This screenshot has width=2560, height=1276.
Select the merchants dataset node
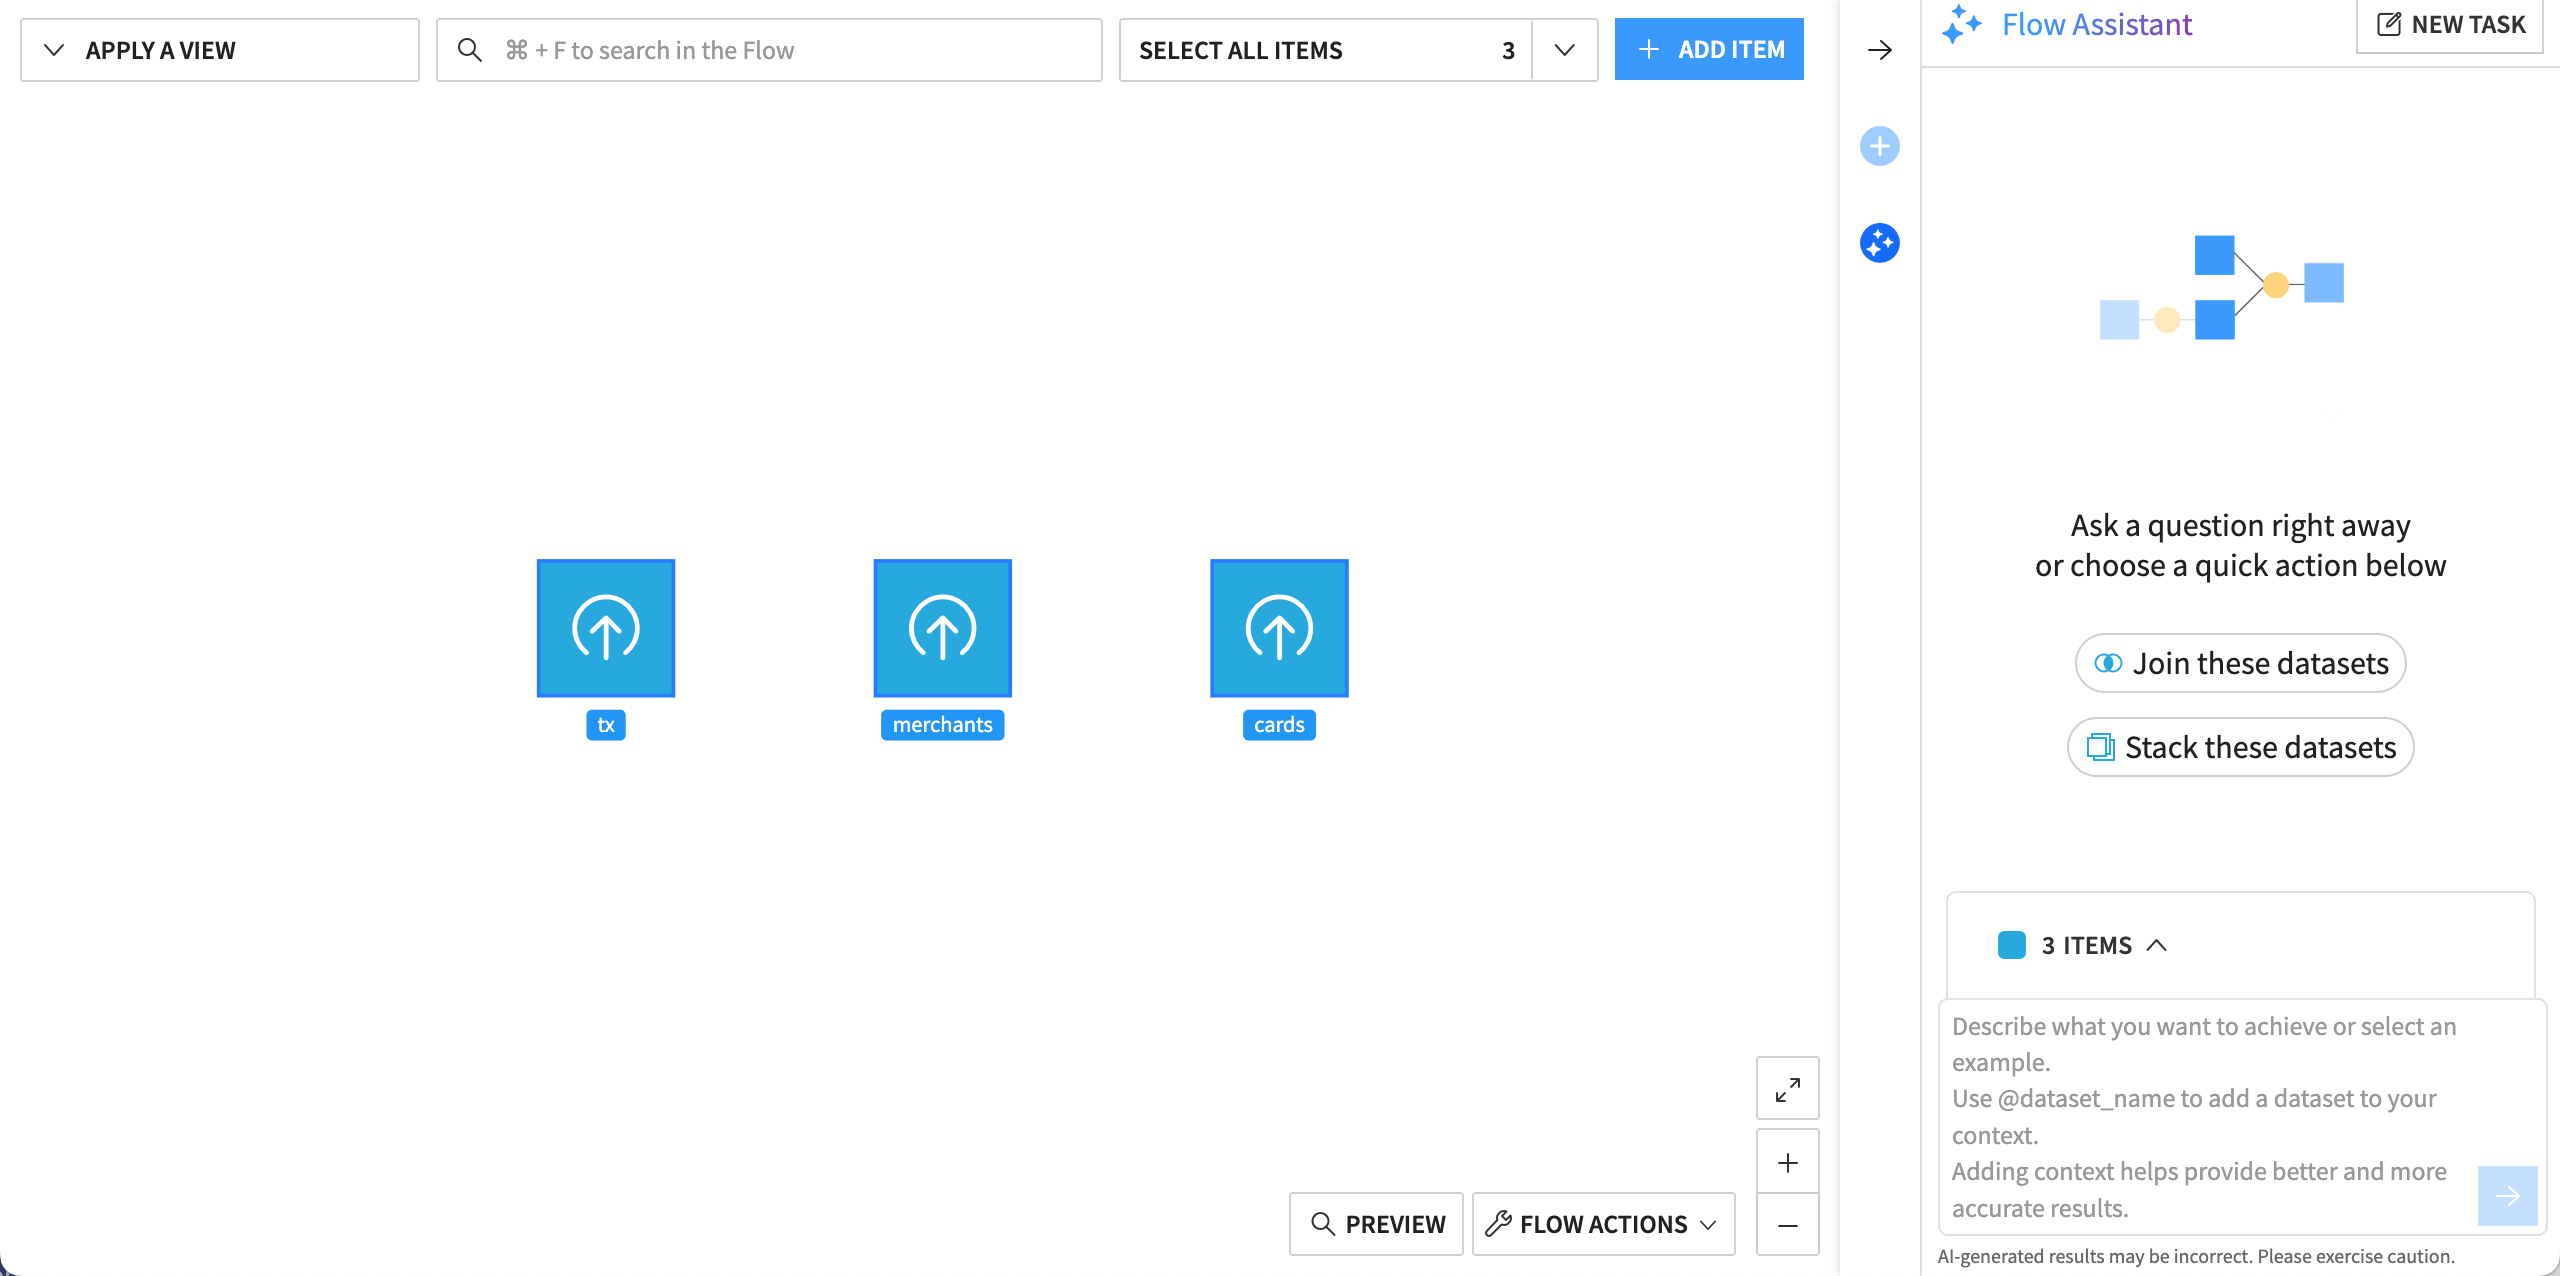coord(941,628)
